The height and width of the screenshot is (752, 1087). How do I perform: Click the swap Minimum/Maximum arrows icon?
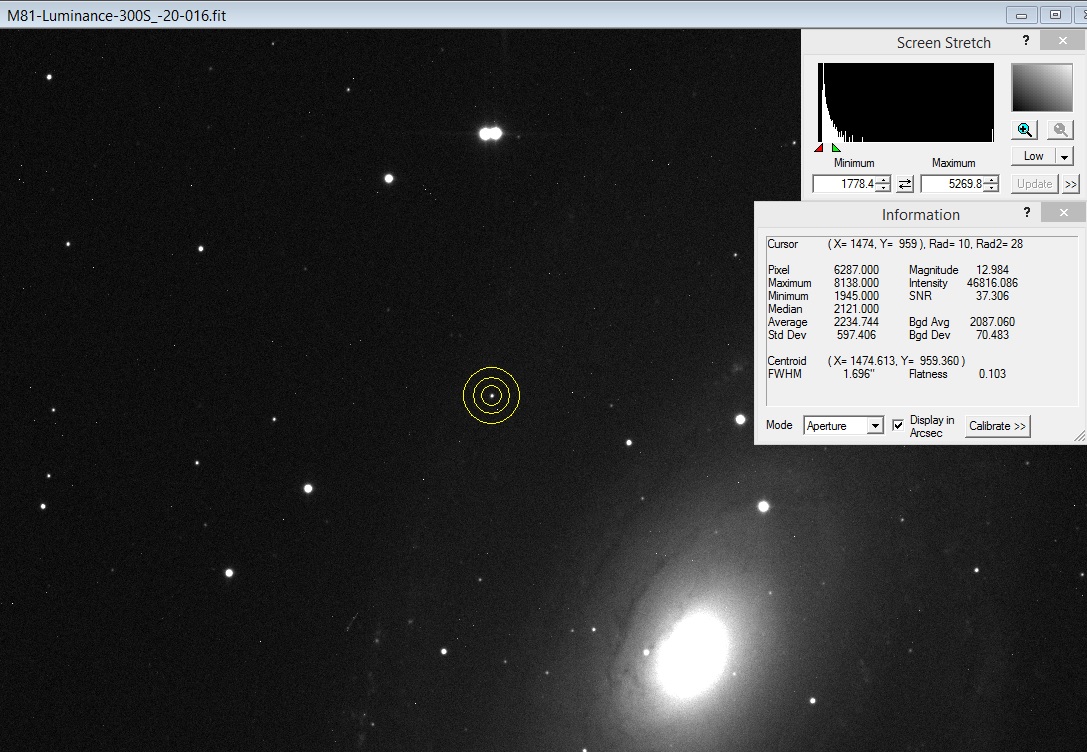905,184
